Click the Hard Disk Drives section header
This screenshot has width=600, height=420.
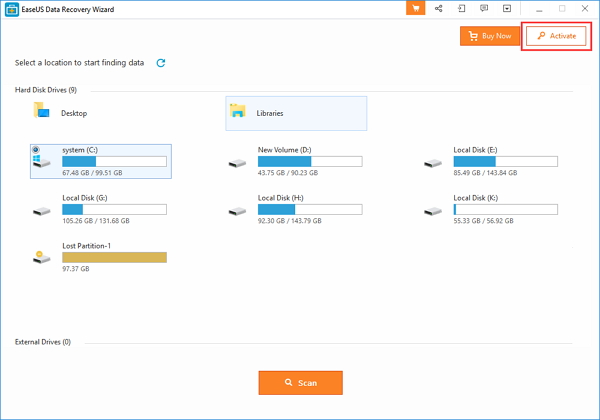coord(45,90)
